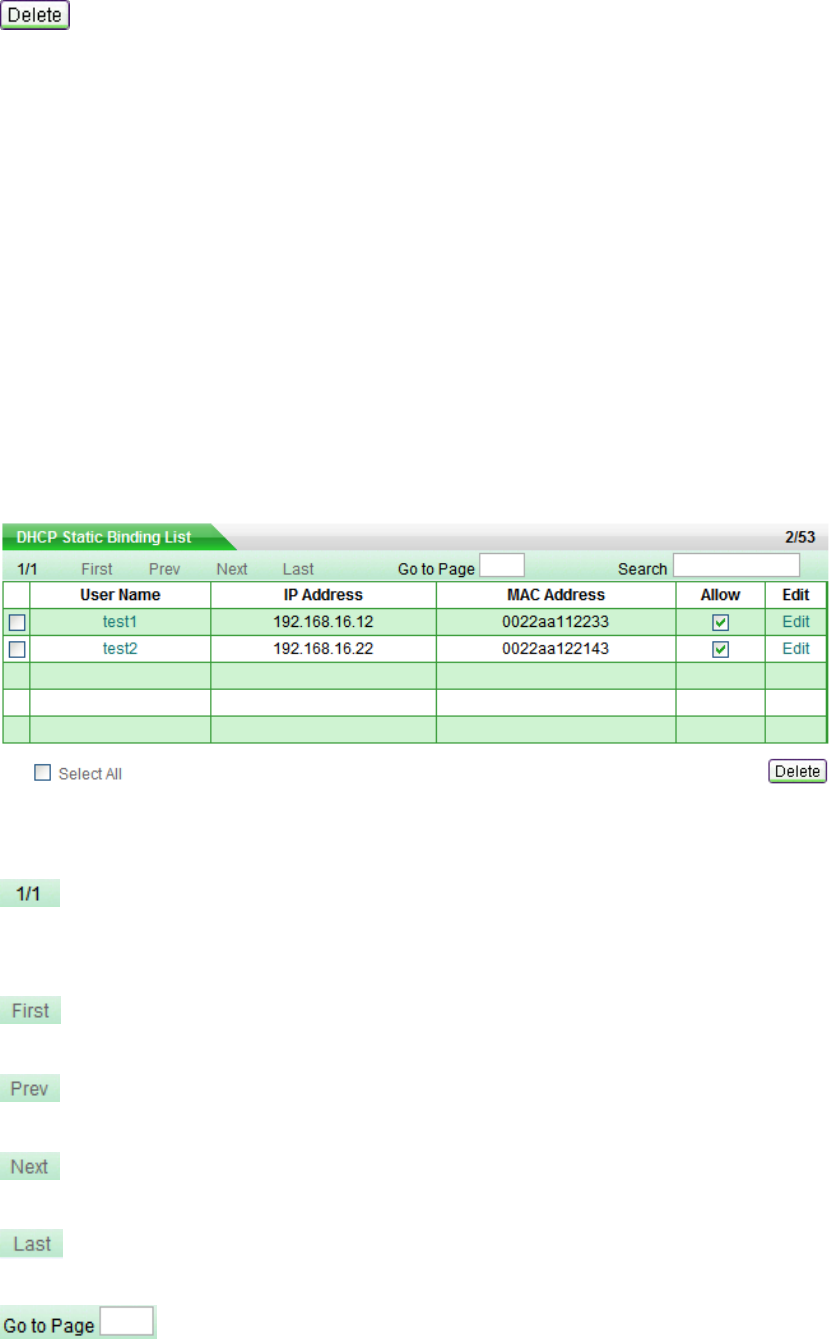This screenshot has width=831, height=1339.
Task: Click Prev in the table pagination bar
Action: pyautogui.click(x=165, y=569)
